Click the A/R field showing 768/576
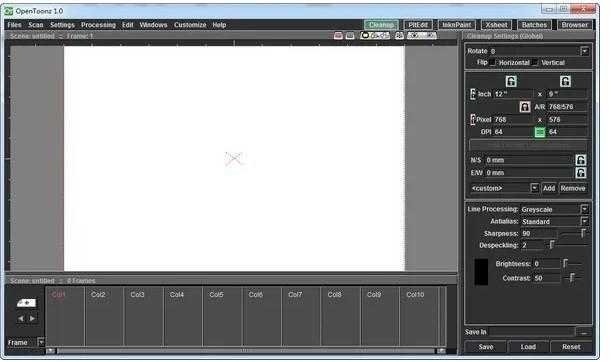Viewport: 611px width, 362px height. coord(567,107)
